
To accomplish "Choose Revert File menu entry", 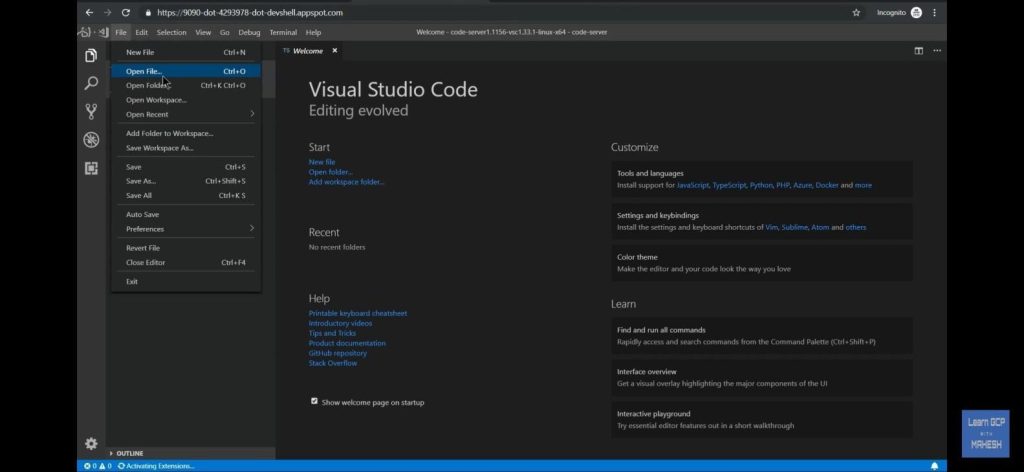I will 186,248.
